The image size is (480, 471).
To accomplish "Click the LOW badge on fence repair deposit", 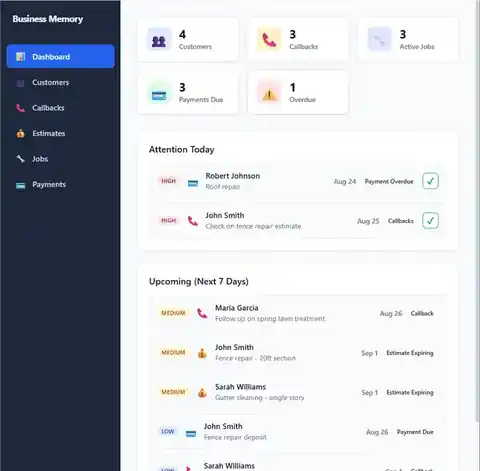I will pyautogui.click(x=168, y=432).
